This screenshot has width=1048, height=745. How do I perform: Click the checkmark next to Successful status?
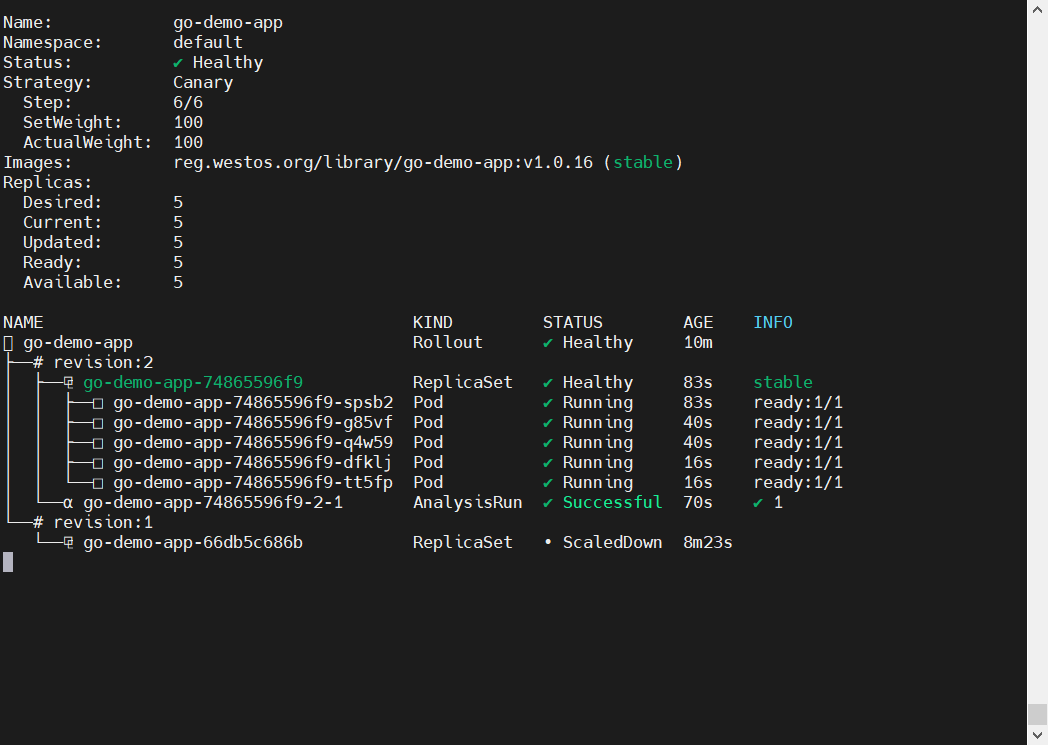[548, 503]
